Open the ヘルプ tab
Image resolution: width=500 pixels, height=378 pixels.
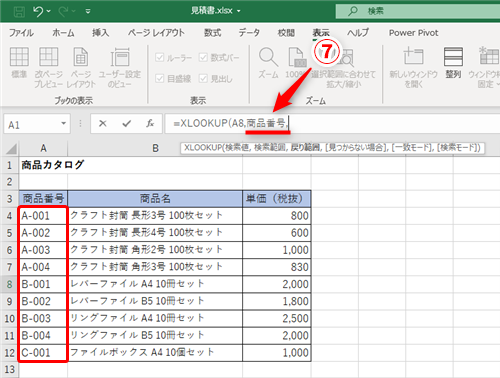point(358,33)
